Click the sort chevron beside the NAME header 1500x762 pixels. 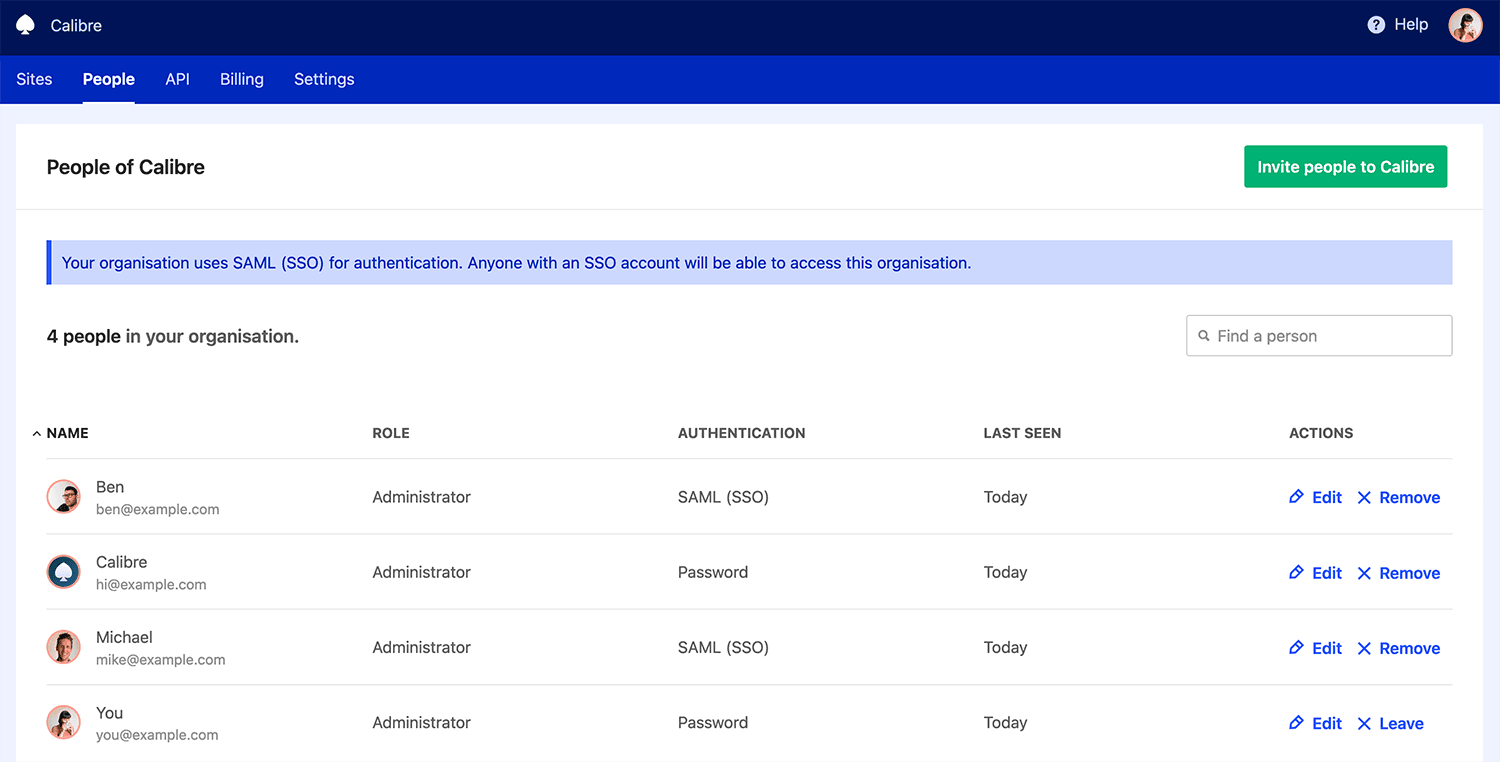pos(35,432)
